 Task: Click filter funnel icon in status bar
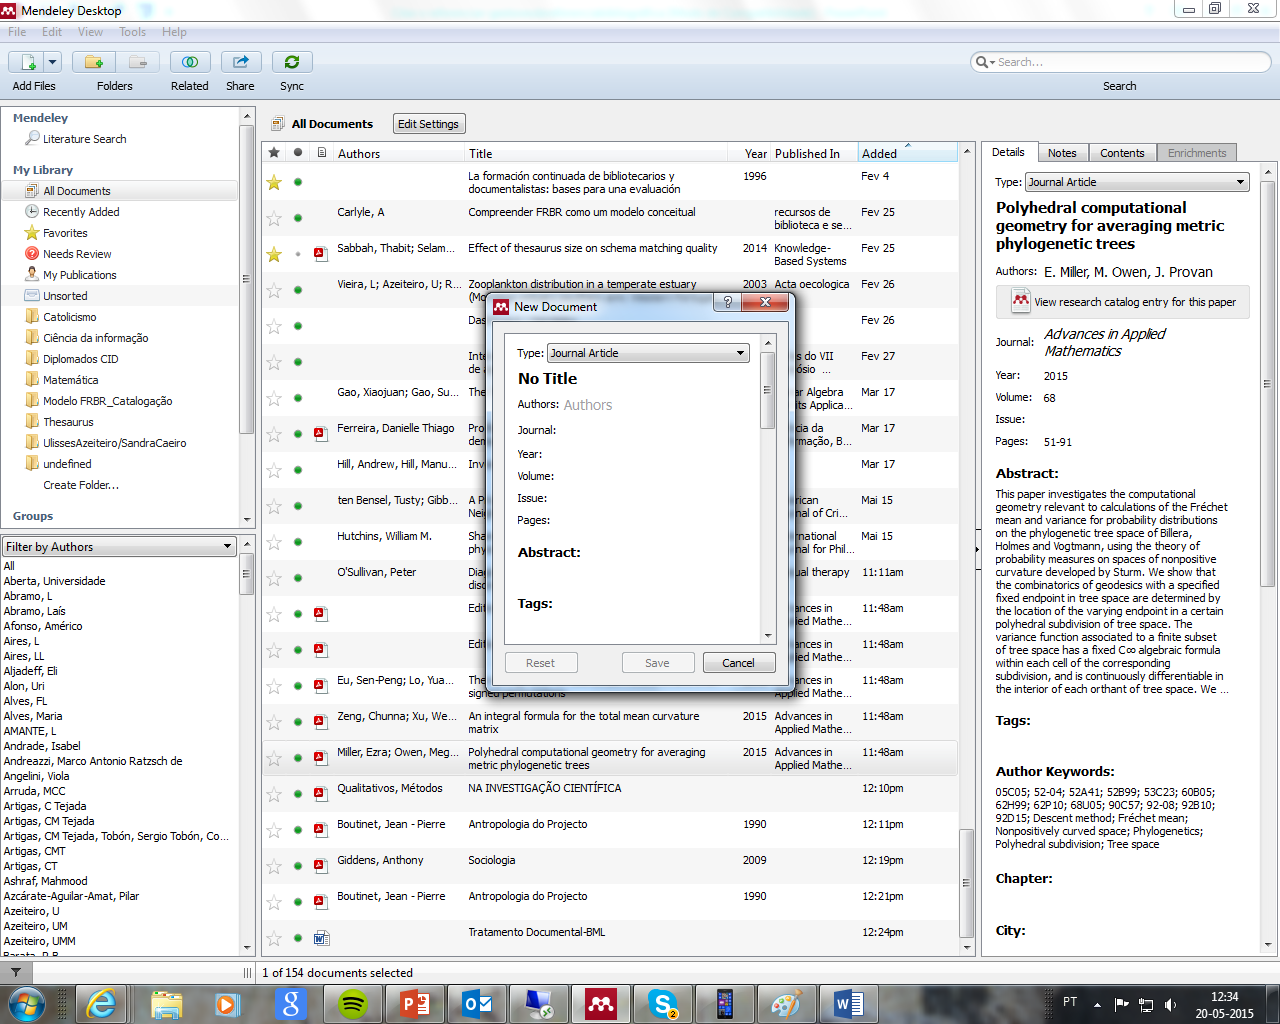tap(16, 972)
